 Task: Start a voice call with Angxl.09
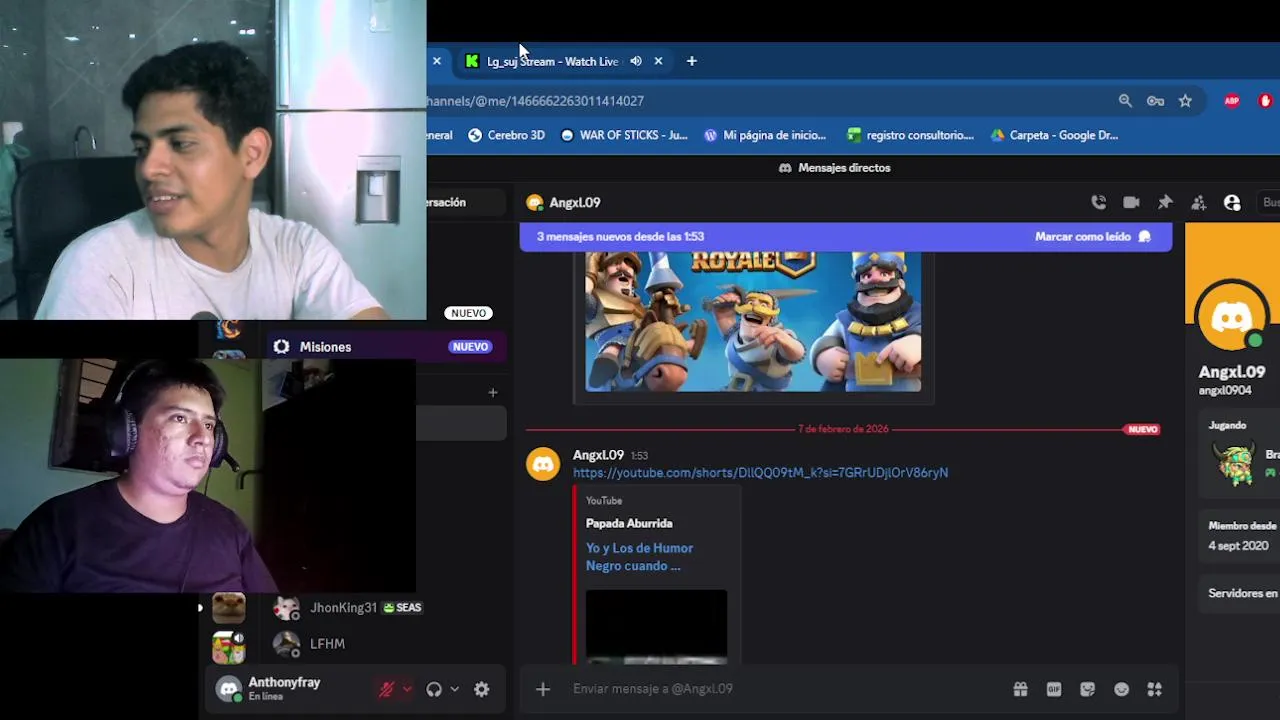pyautogui.click(x=1098, y=202)
